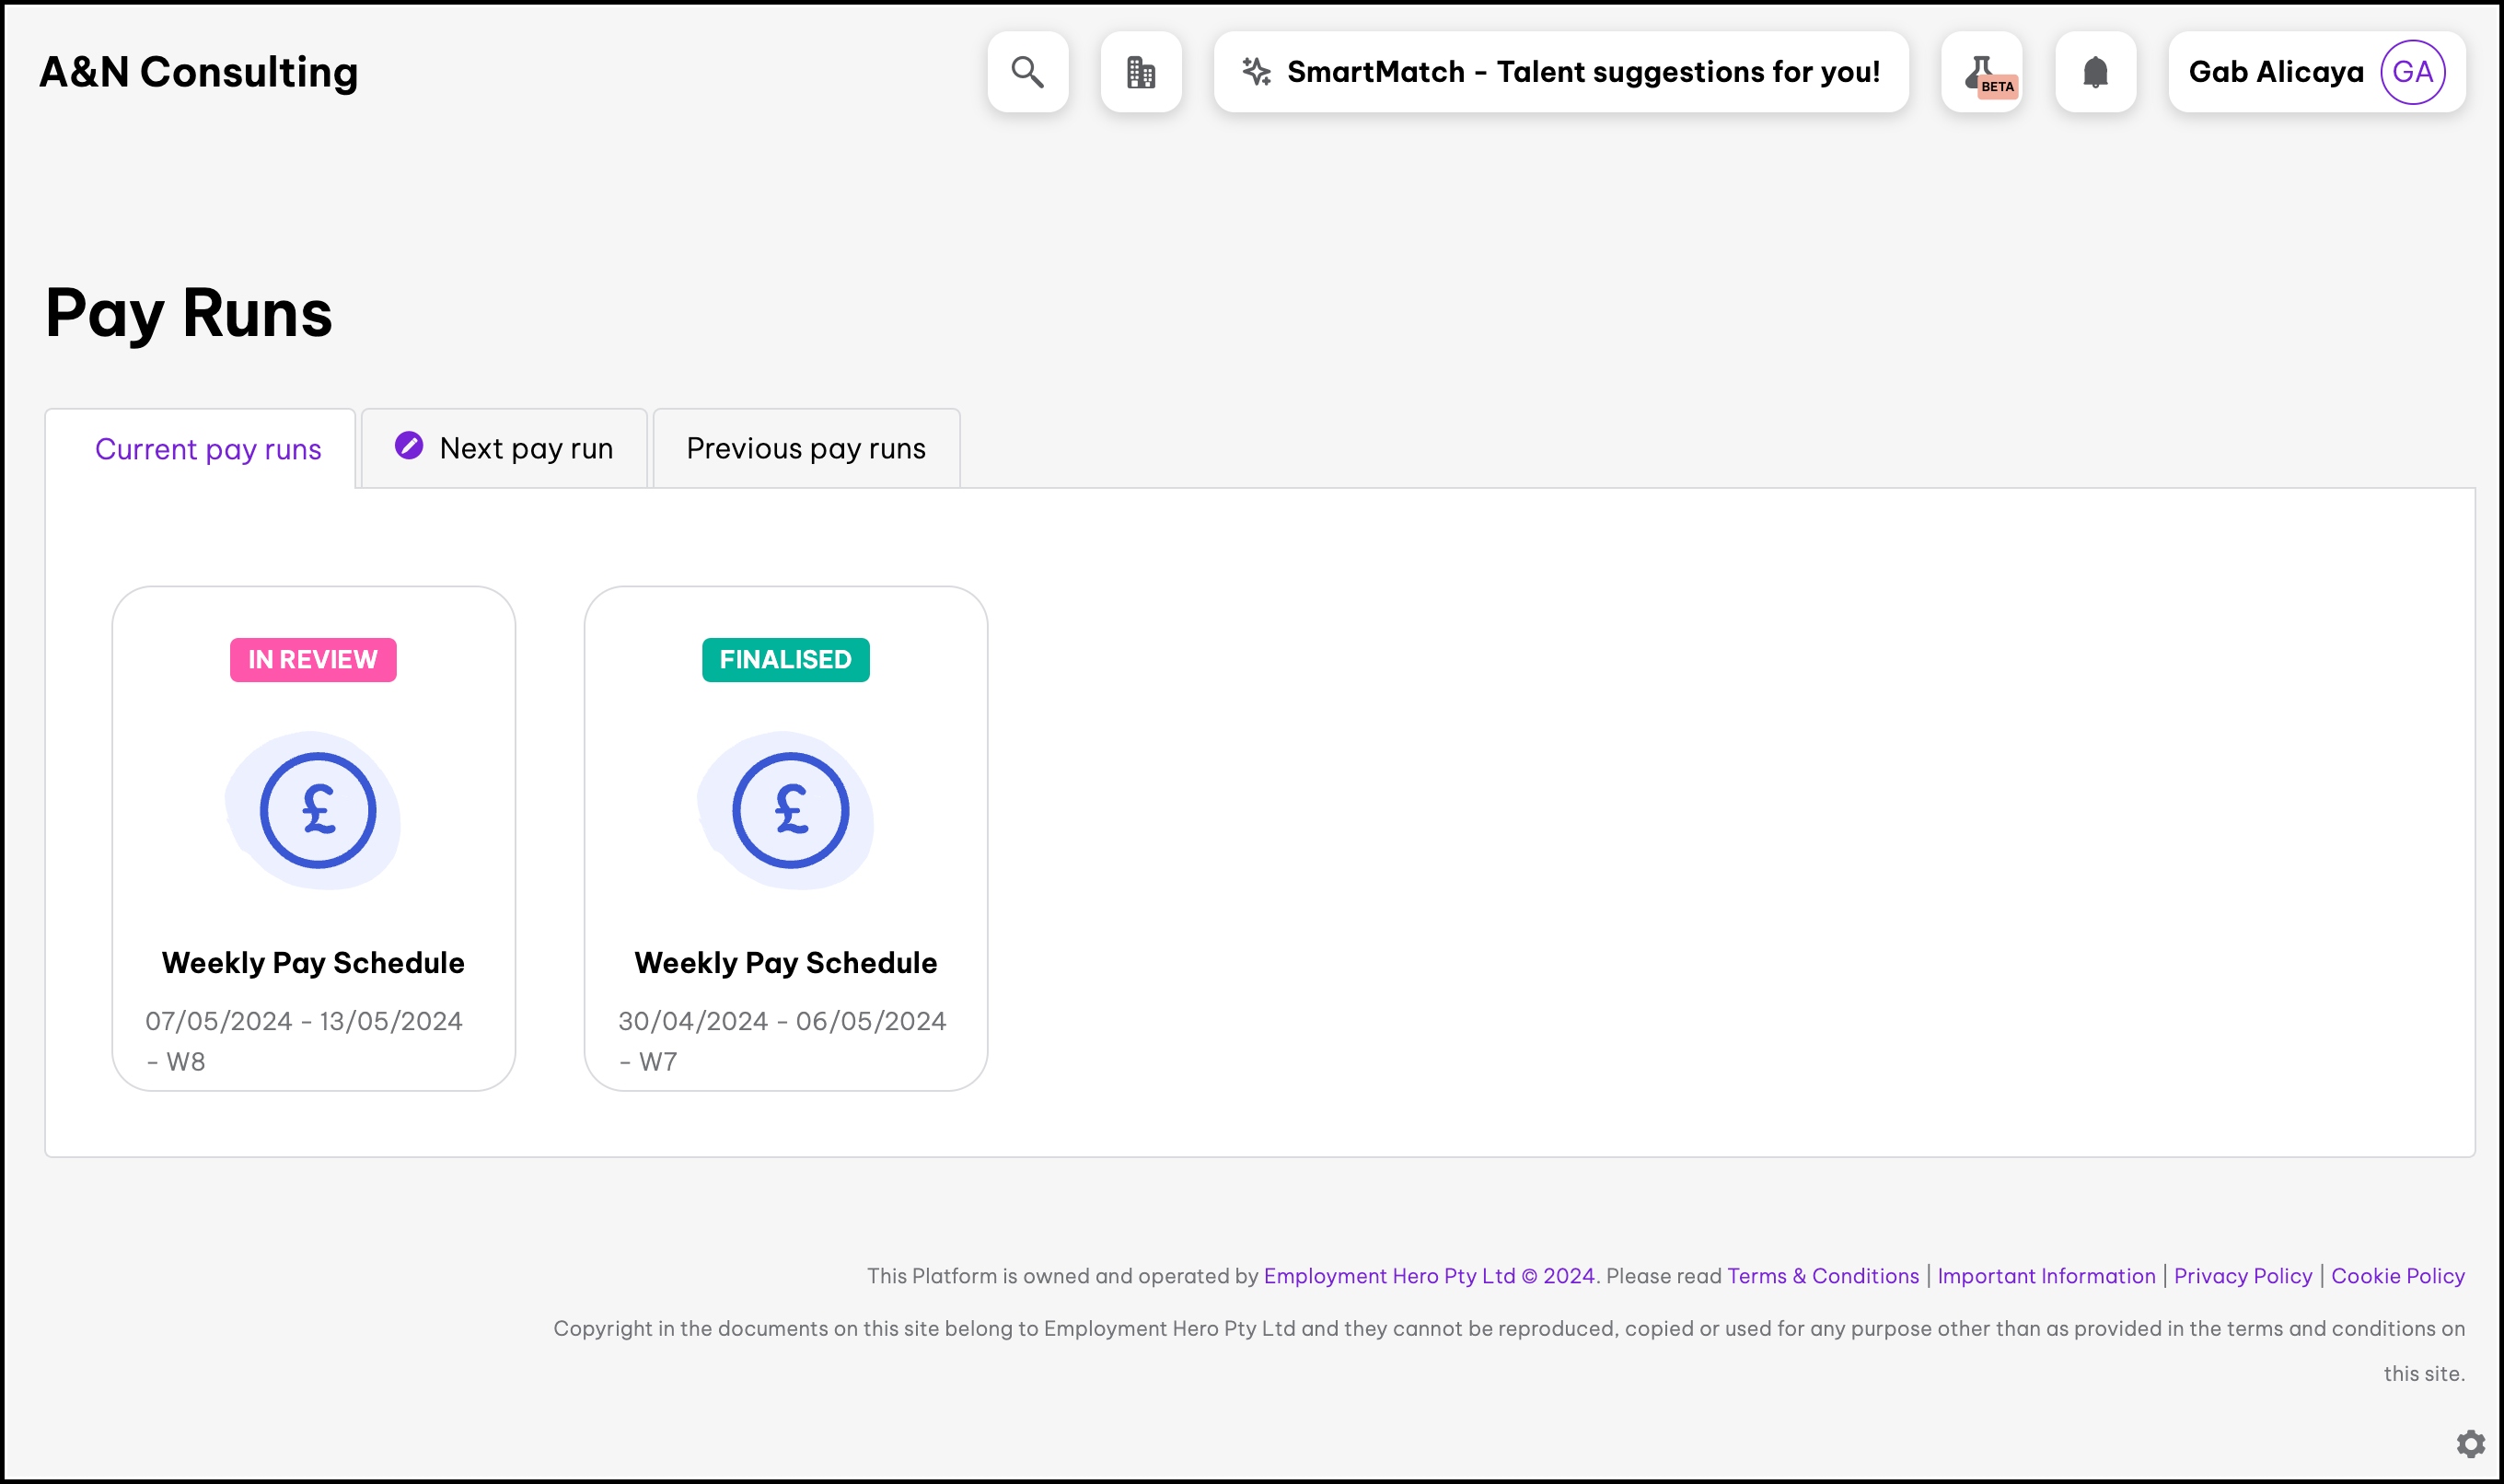This screenshot has height=1484, width=2504.
Task: Click the pound coin icon on Finalised card
Action: pyautogui.click(x=790, y=810)
